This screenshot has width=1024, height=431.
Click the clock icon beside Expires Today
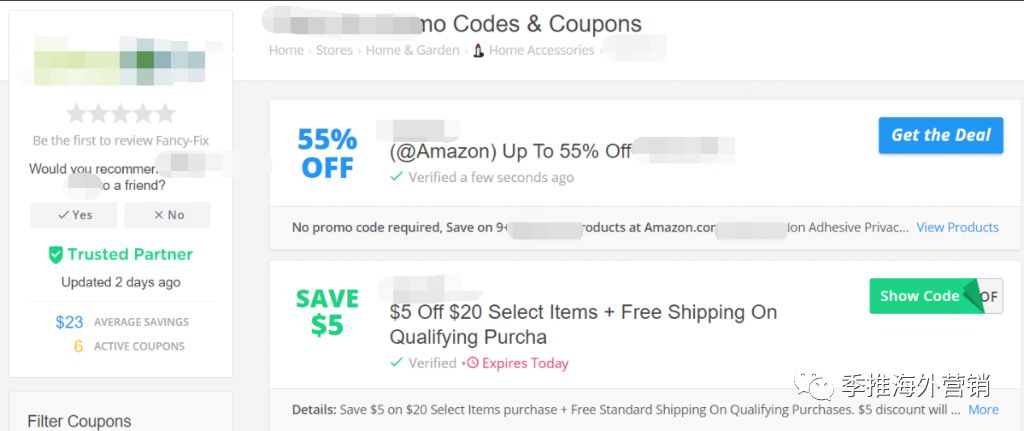click(473, 363)
